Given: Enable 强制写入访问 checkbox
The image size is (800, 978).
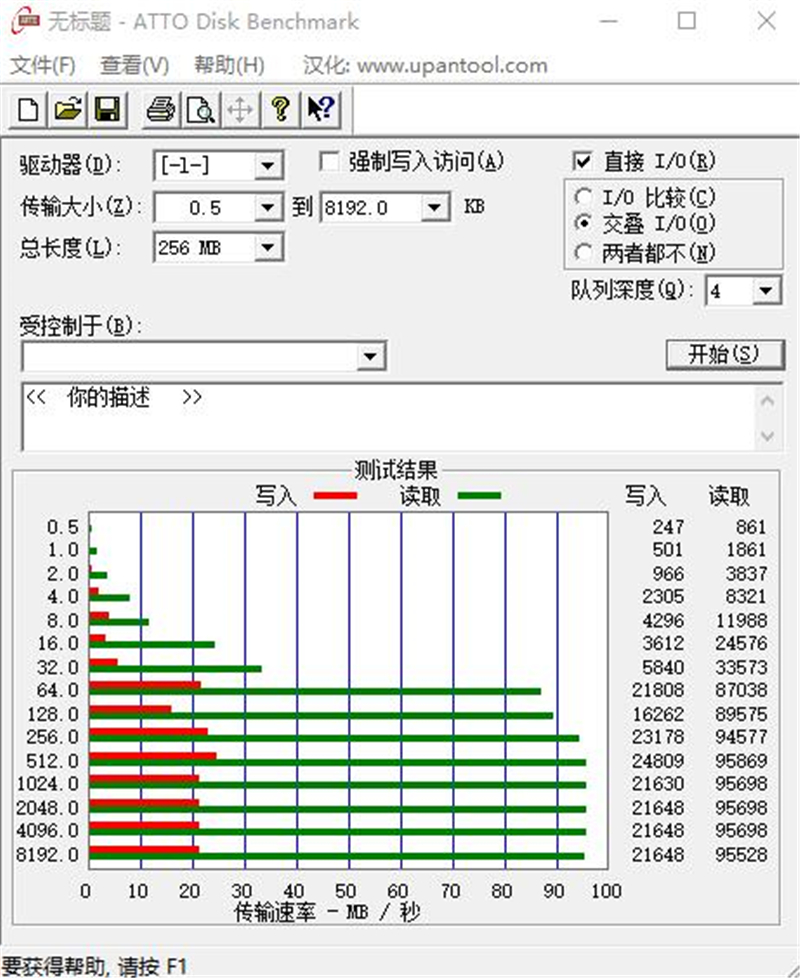Looking at the screenshot, I should point(329,160).
